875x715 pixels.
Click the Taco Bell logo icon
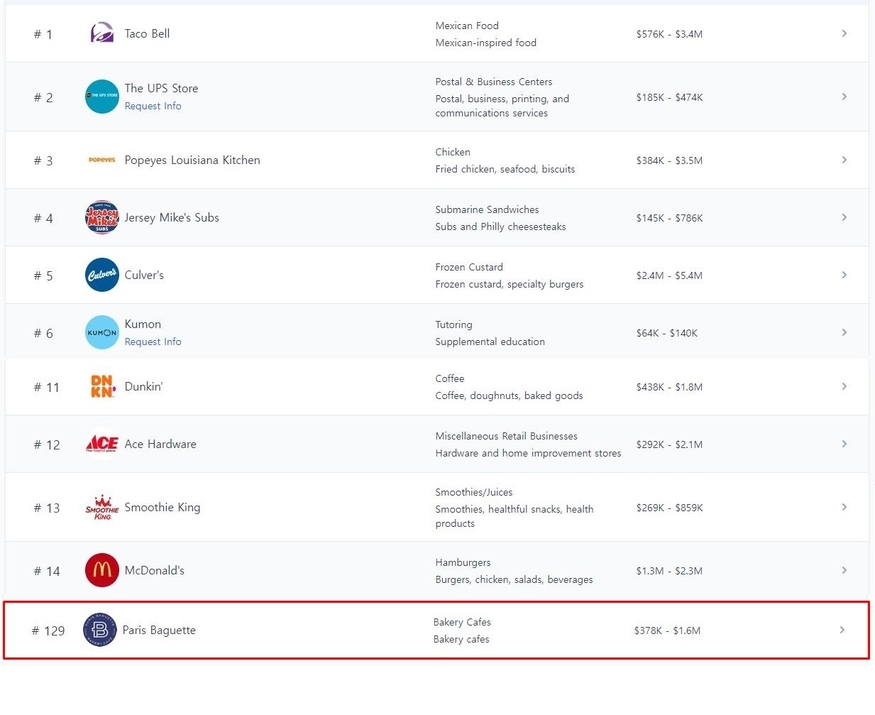pyautogui.click(x=102, y=33)
